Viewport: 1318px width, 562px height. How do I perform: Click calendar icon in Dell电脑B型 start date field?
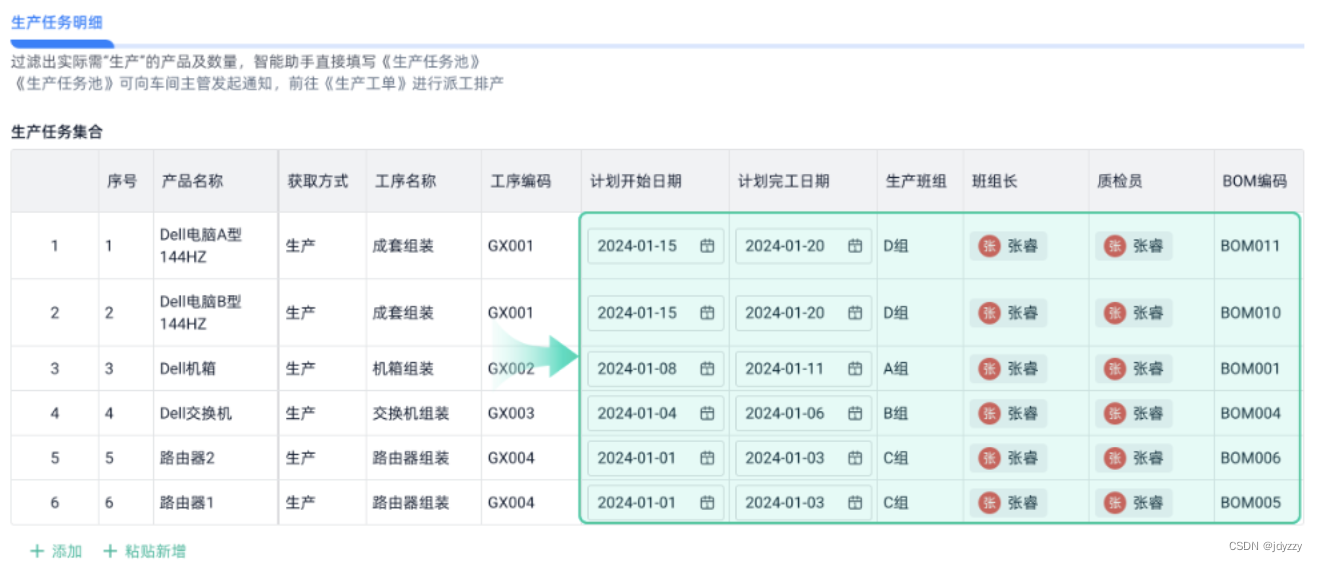pyautogui.click(x=707, y=313)
